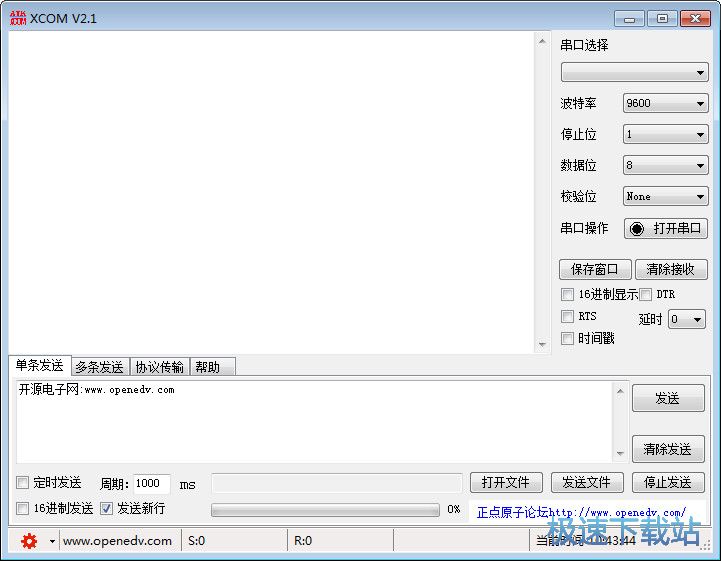Viewport: 721px width, 561px height.
Task: Uncheck the 发送新行 checkbox
Action: [x=107, y=508]
